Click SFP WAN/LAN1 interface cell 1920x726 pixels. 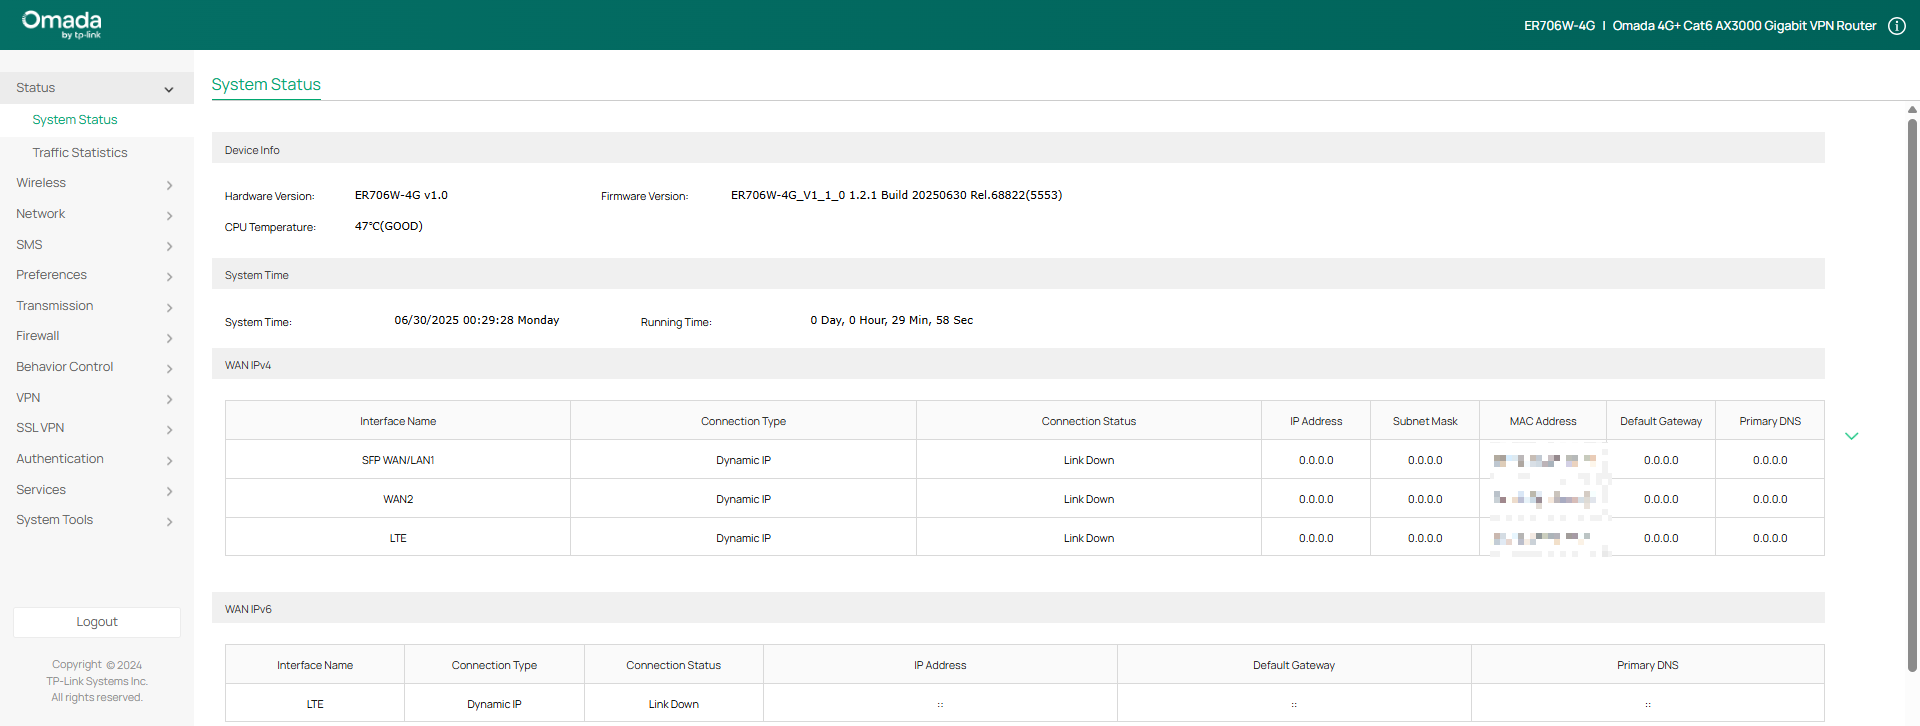tap(398, 460)
